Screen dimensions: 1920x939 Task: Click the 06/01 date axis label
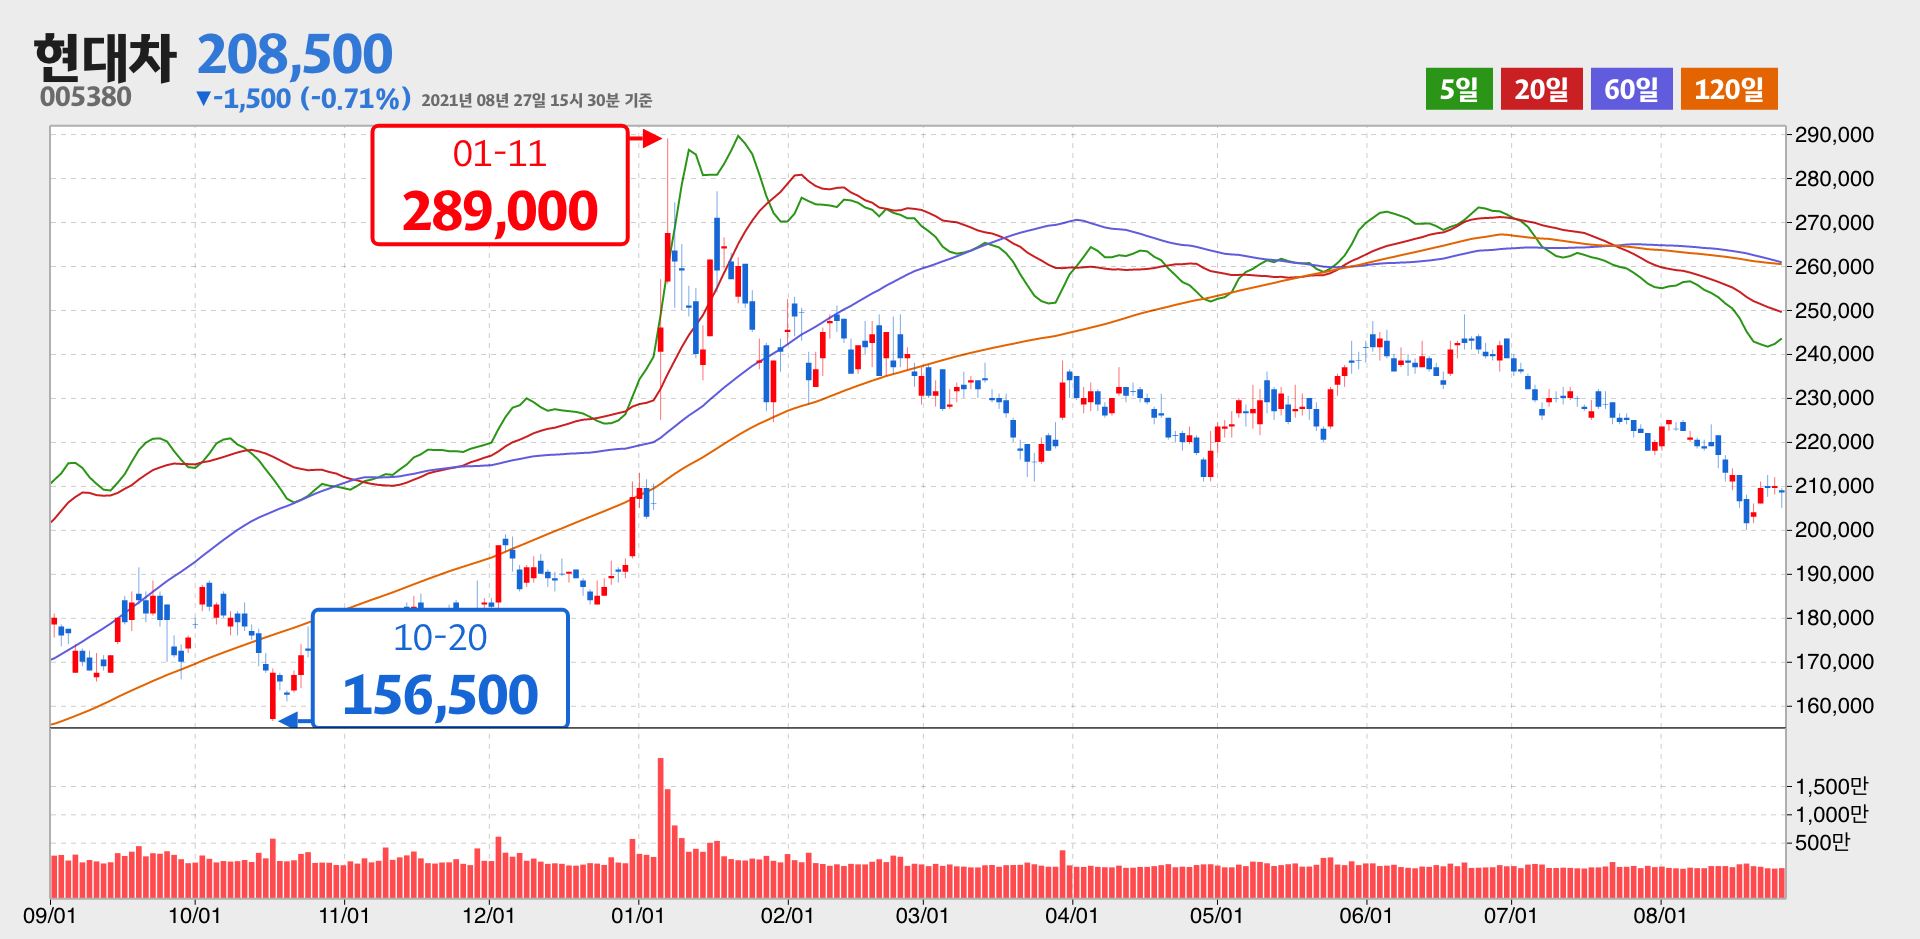(x=1366, y=916)
